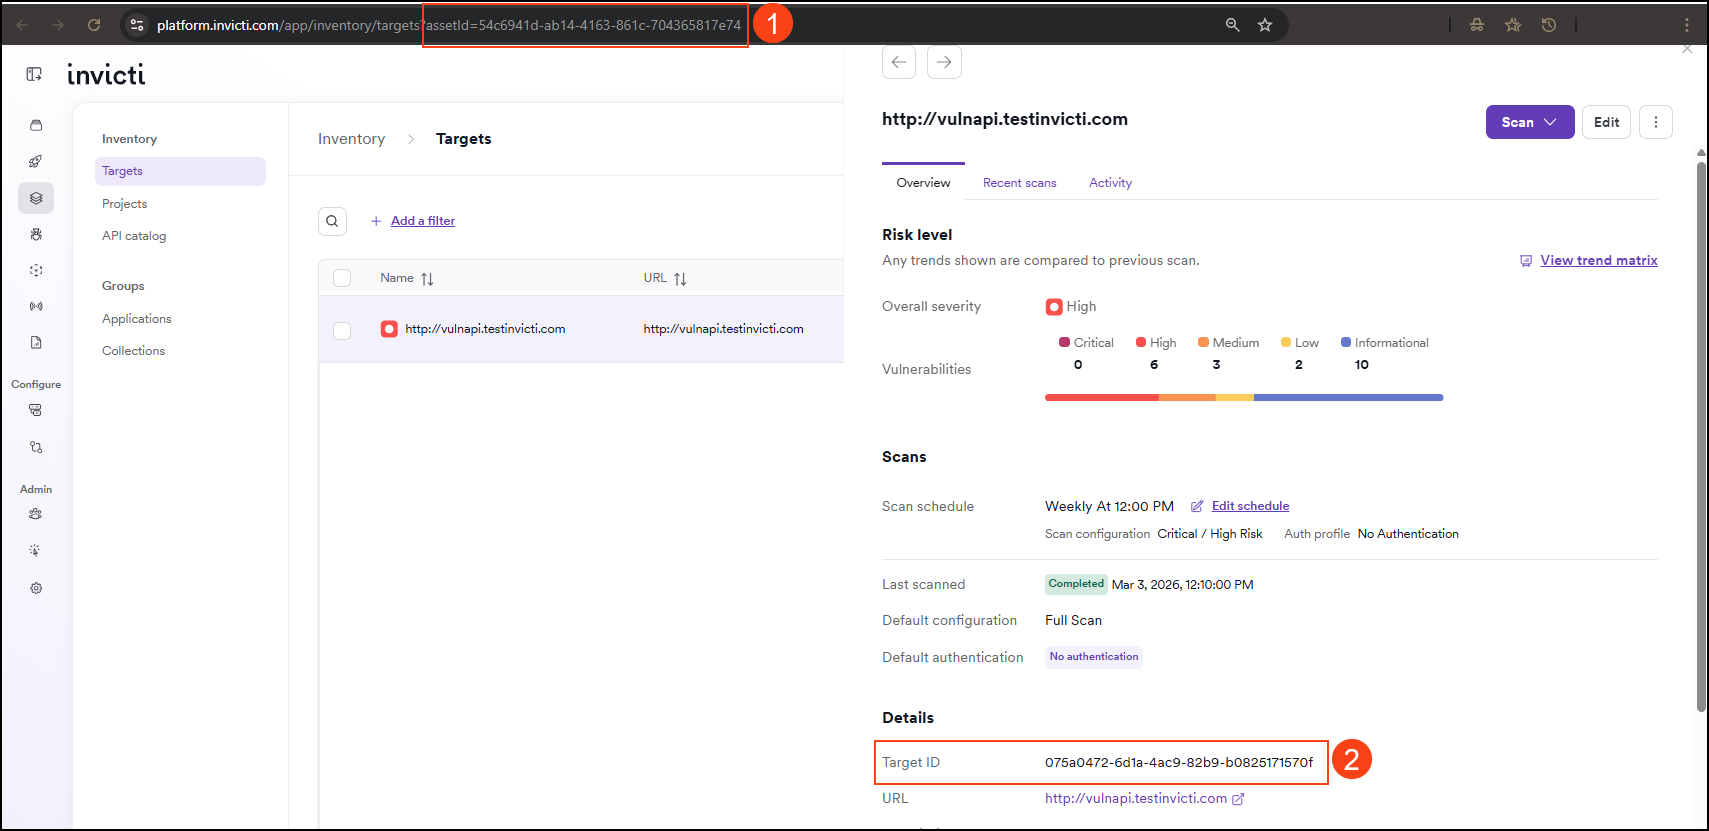Viewport: 1709px width, 831px height.
Task: Open the first Configure section icon
Action: [36, 410]
